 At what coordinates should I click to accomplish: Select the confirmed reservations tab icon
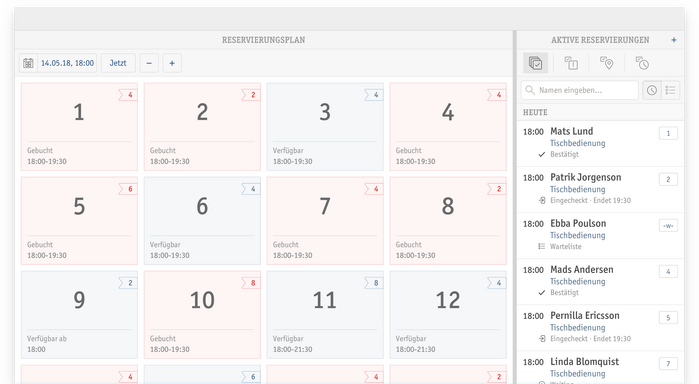[x=535, y=63]
